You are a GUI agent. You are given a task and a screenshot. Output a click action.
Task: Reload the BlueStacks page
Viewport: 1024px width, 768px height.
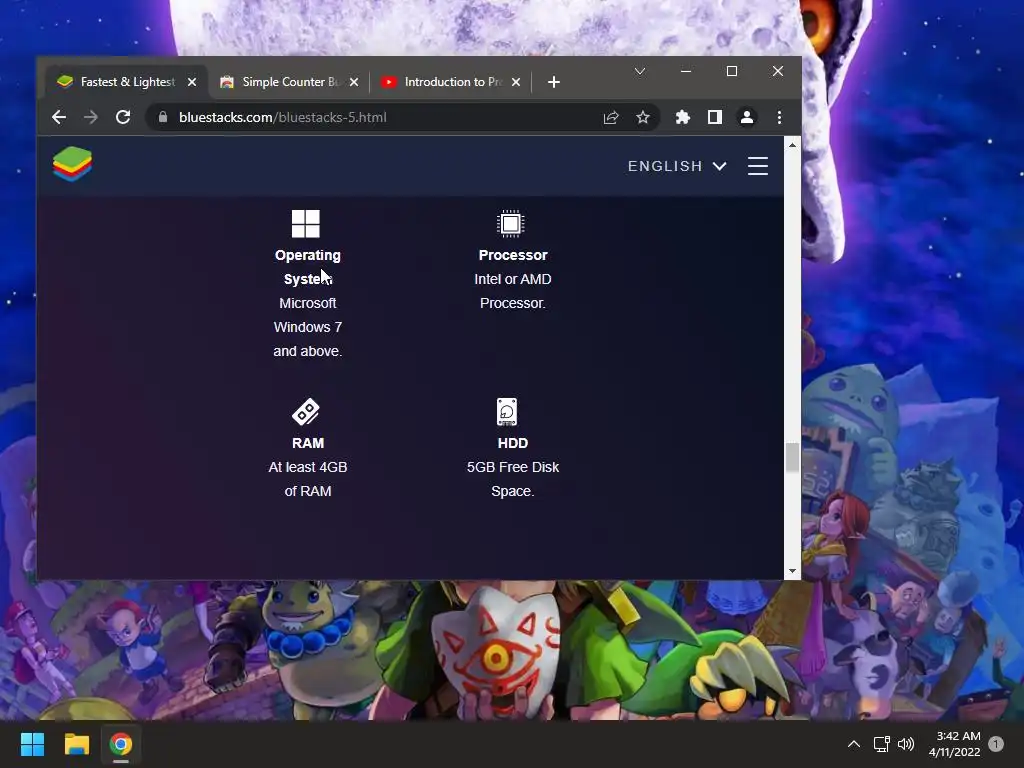tap(123, 117)
